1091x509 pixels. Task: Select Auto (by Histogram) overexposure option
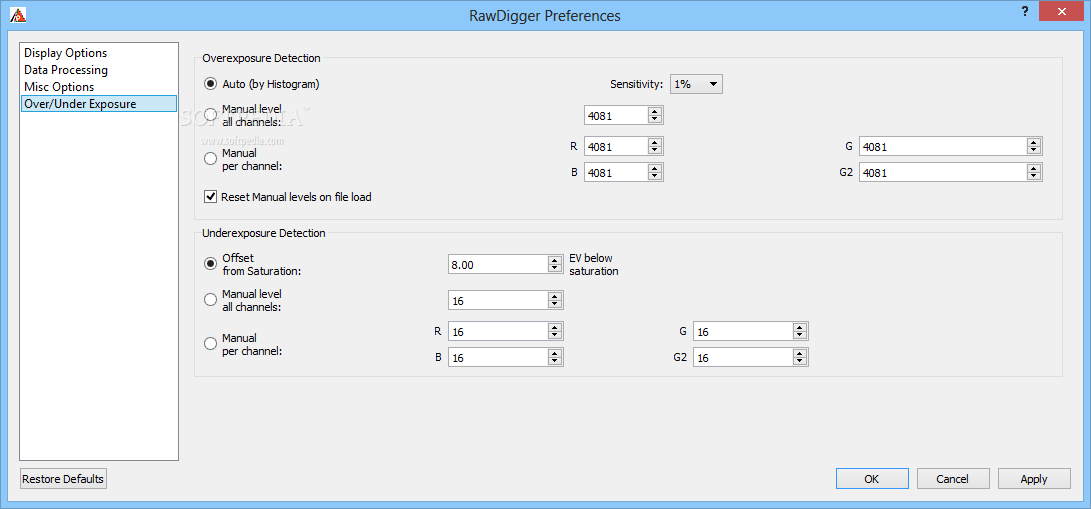(211, 84)
